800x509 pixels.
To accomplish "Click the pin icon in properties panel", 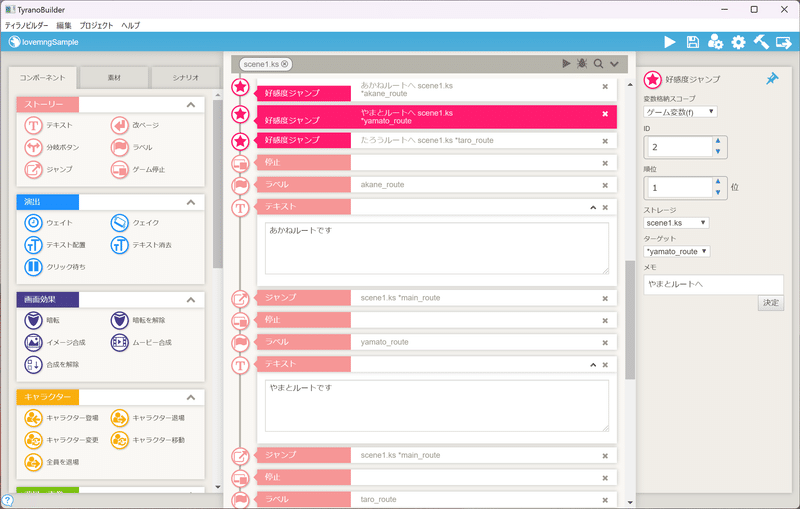I will [x=772, y=79].
